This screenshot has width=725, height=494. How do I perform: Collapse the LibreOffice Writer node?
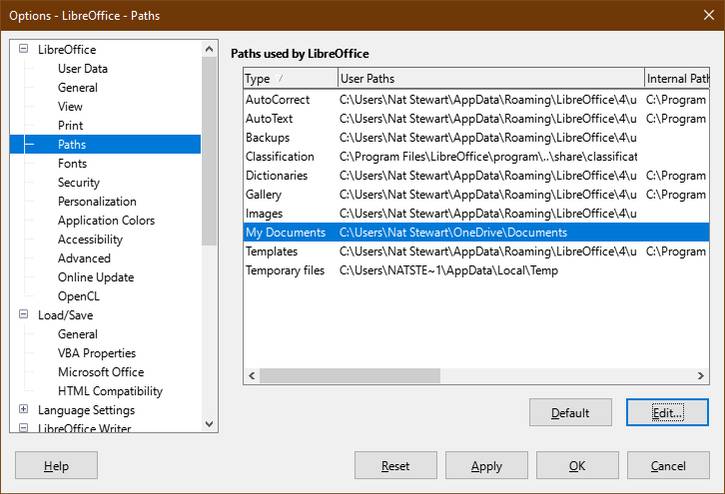click(23, 427)
